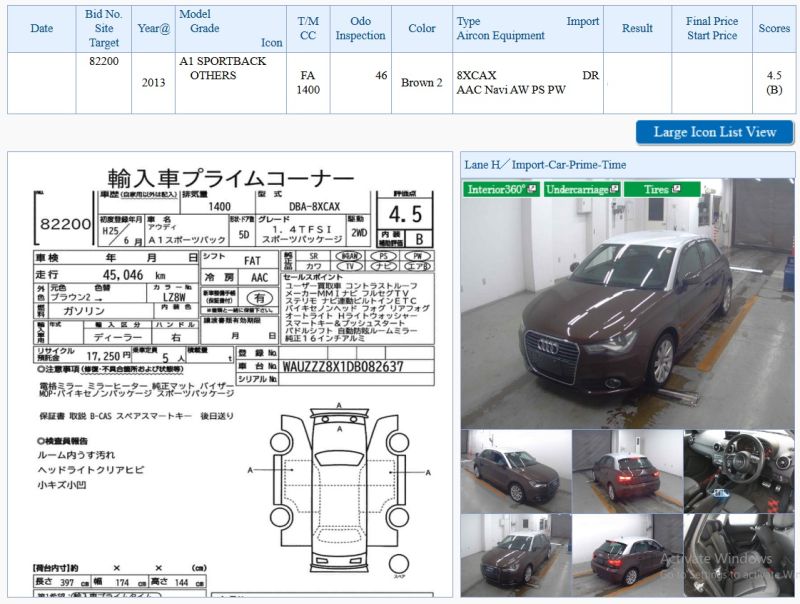
Task: Click the Large Icon List View button
Action: point(714,132)
